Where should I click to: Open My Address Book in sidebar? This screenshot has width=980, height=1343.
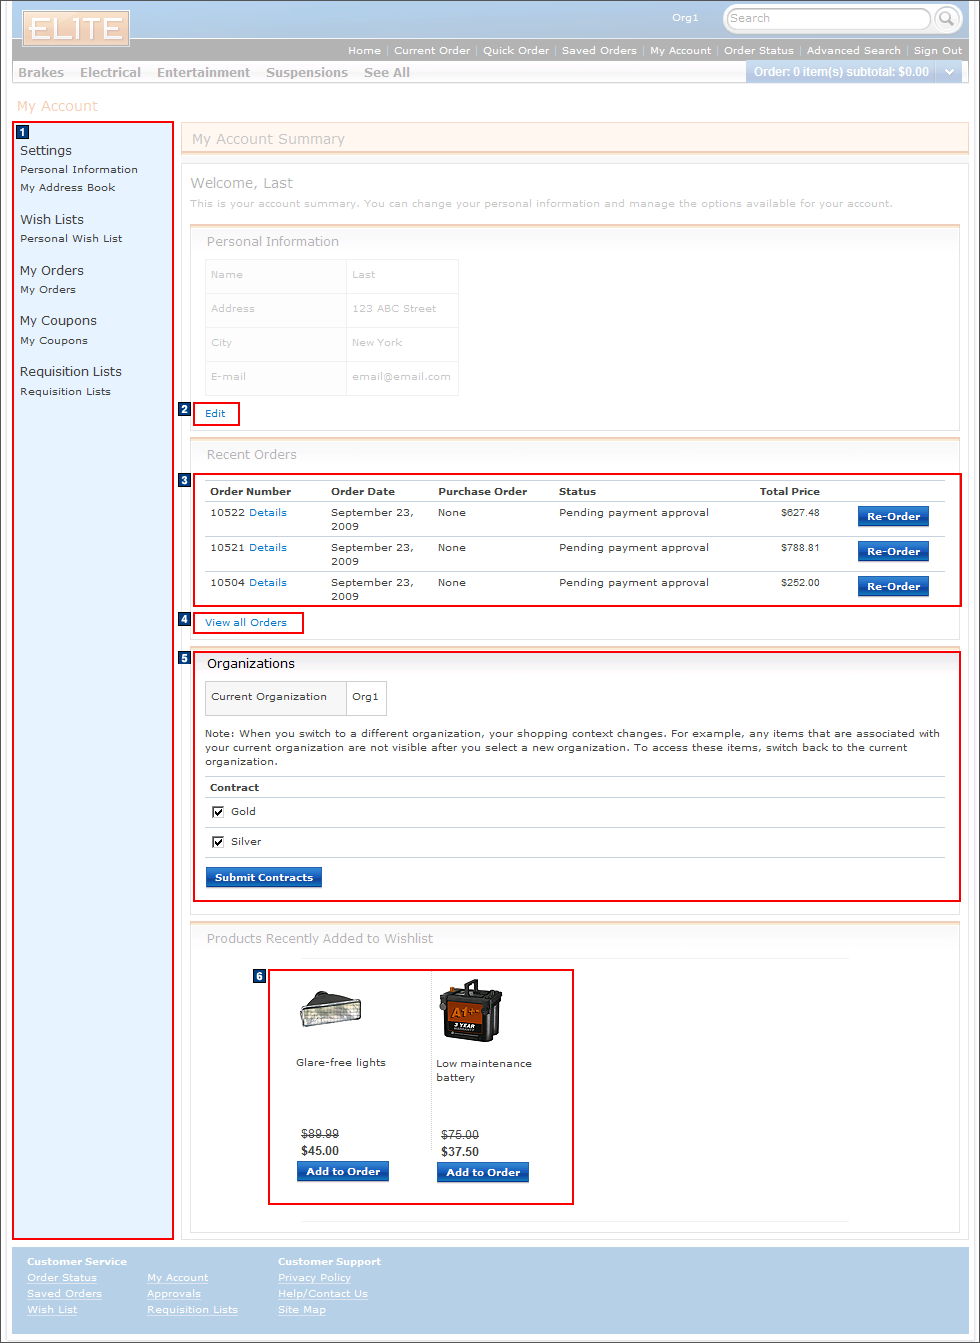click(x=68, y=188)
